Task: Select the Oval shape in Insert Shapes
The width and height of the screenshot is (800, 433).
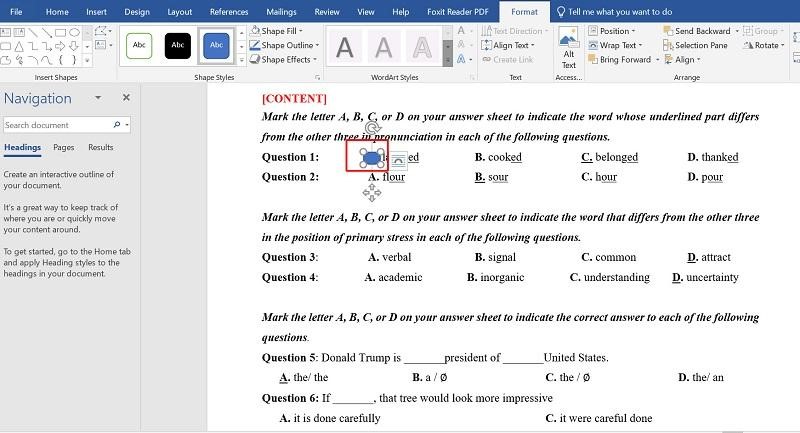Action: [x=74, y=32]
